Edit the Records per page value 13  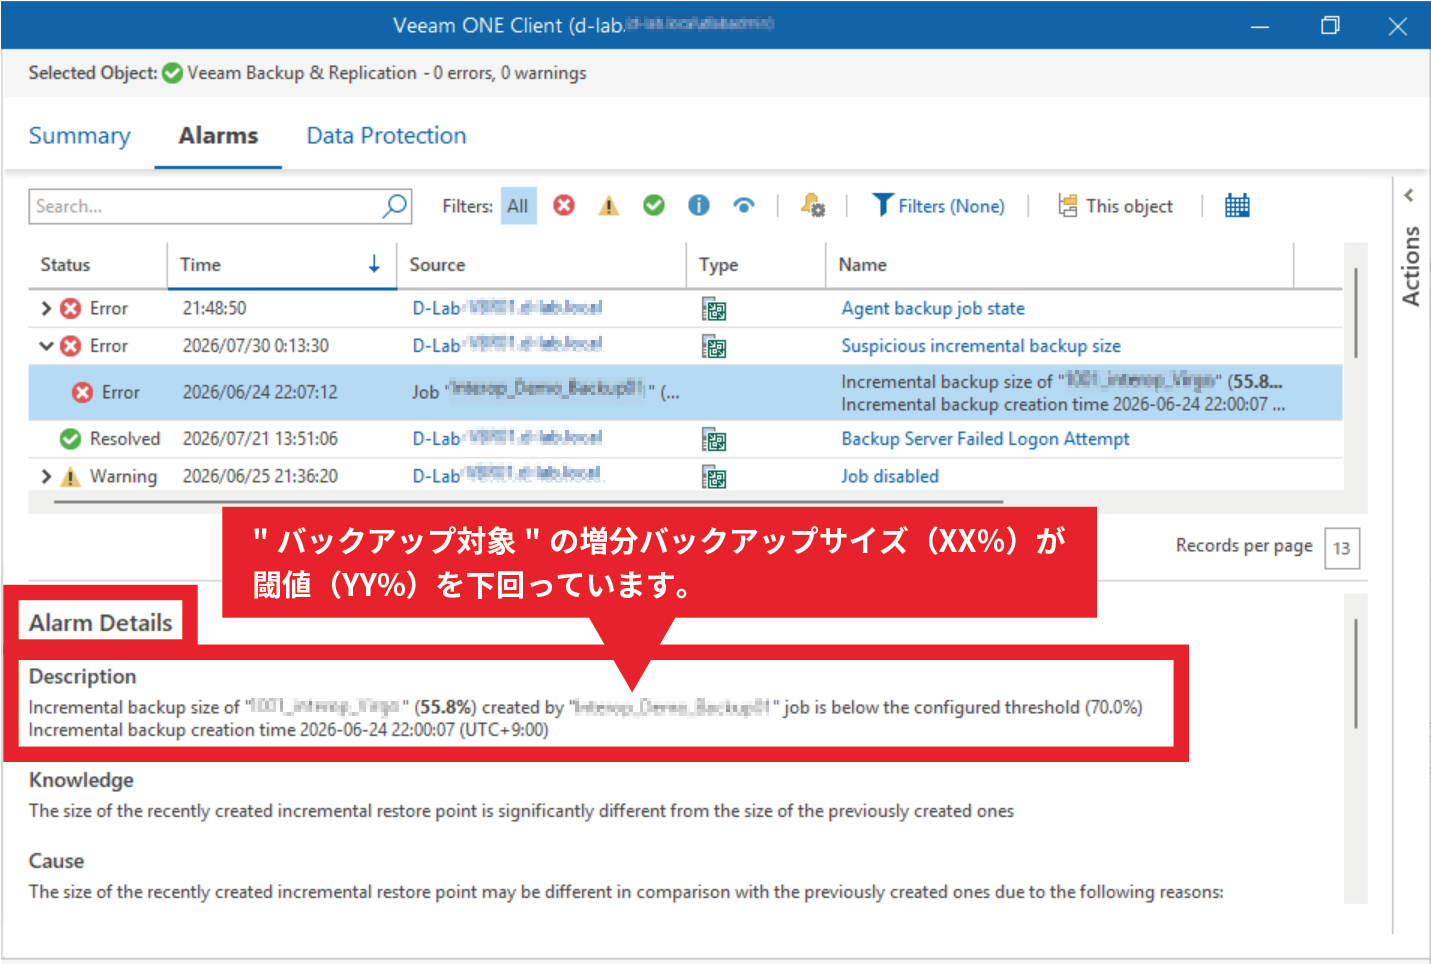point(1342,548)
